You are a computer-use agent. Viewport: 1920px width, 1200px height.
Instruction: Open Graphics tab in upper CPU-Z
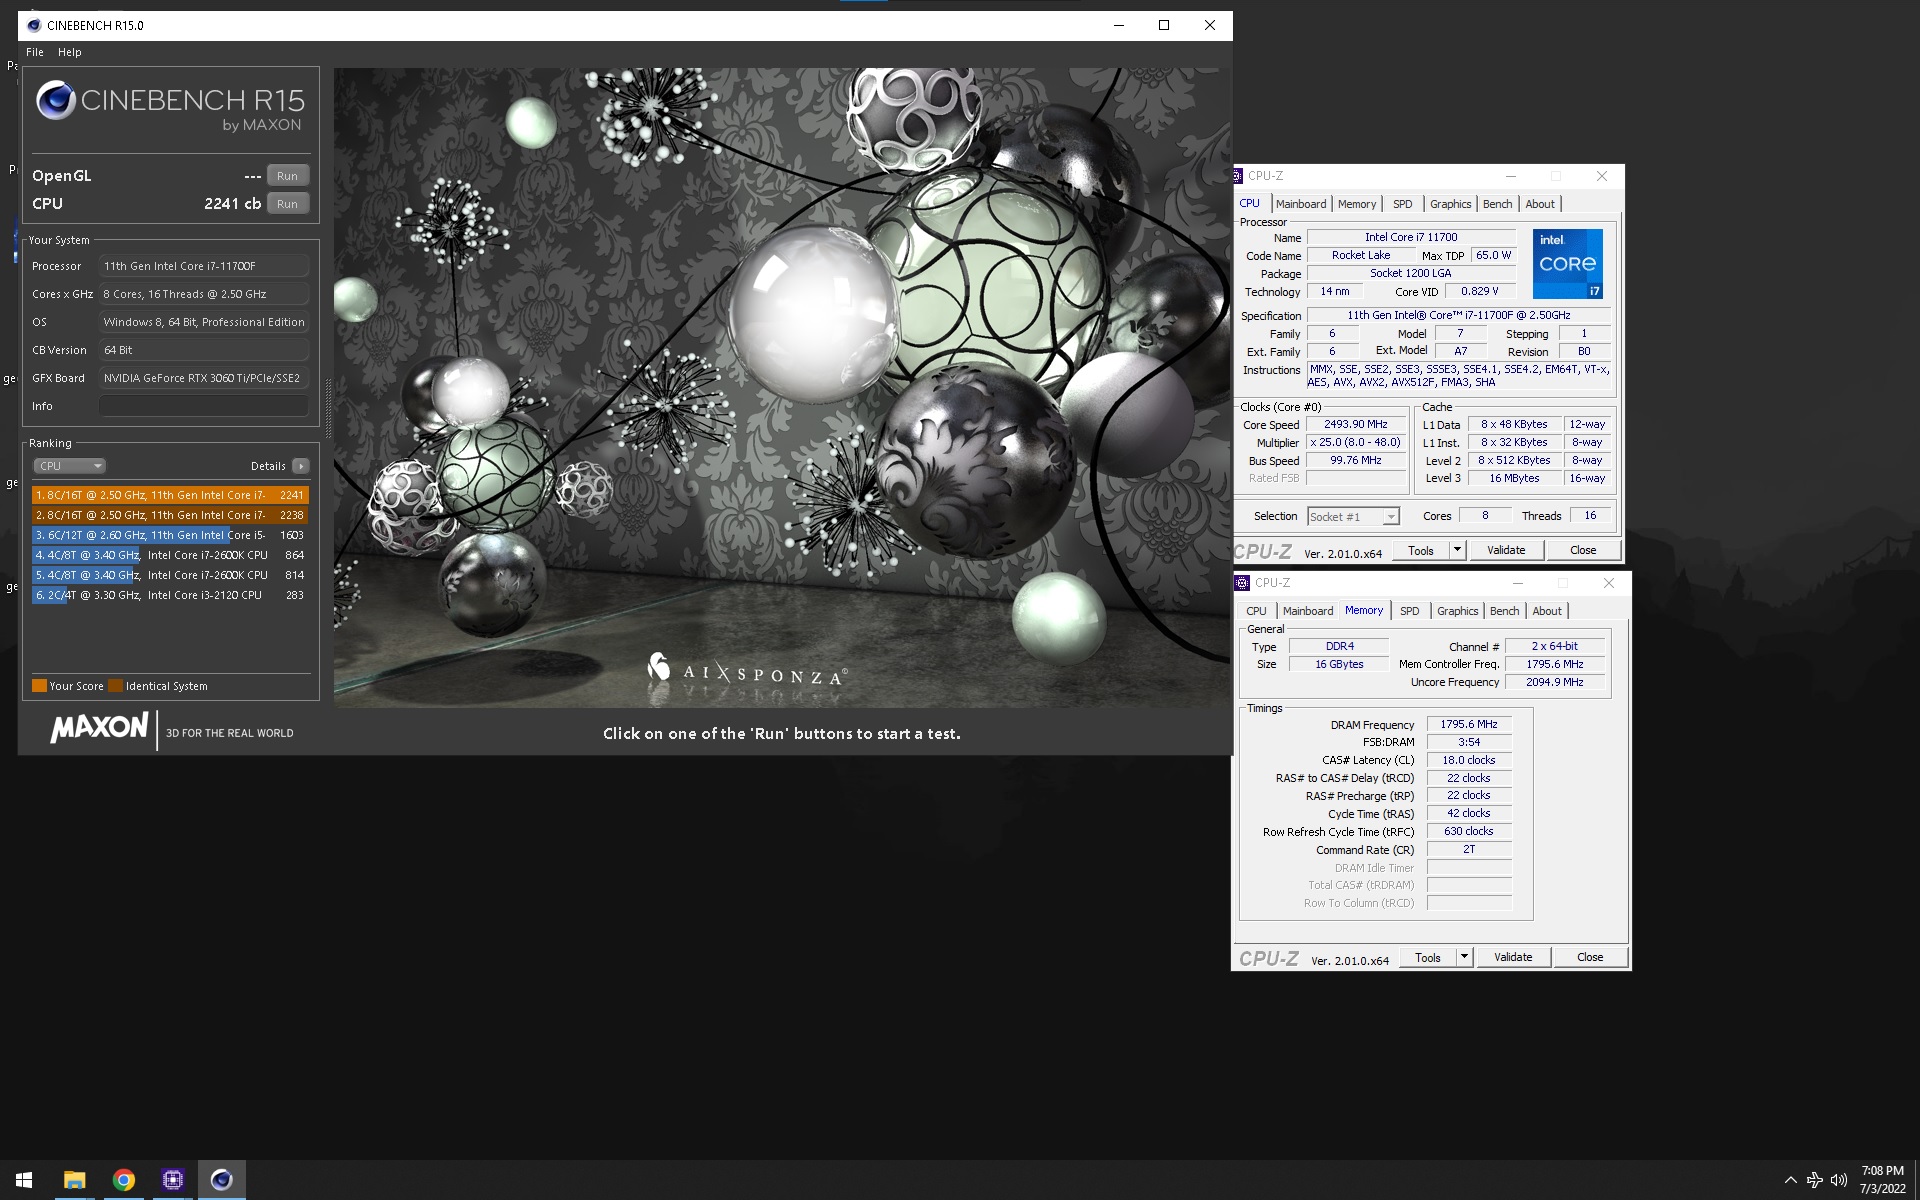point(1450,204)
